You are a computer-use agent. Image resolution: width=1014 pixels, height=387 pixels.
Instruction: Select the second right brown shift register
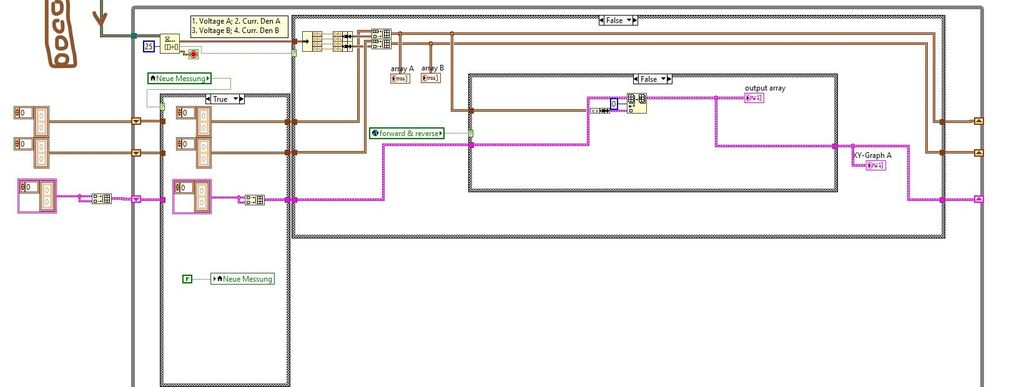coord(978,153)
